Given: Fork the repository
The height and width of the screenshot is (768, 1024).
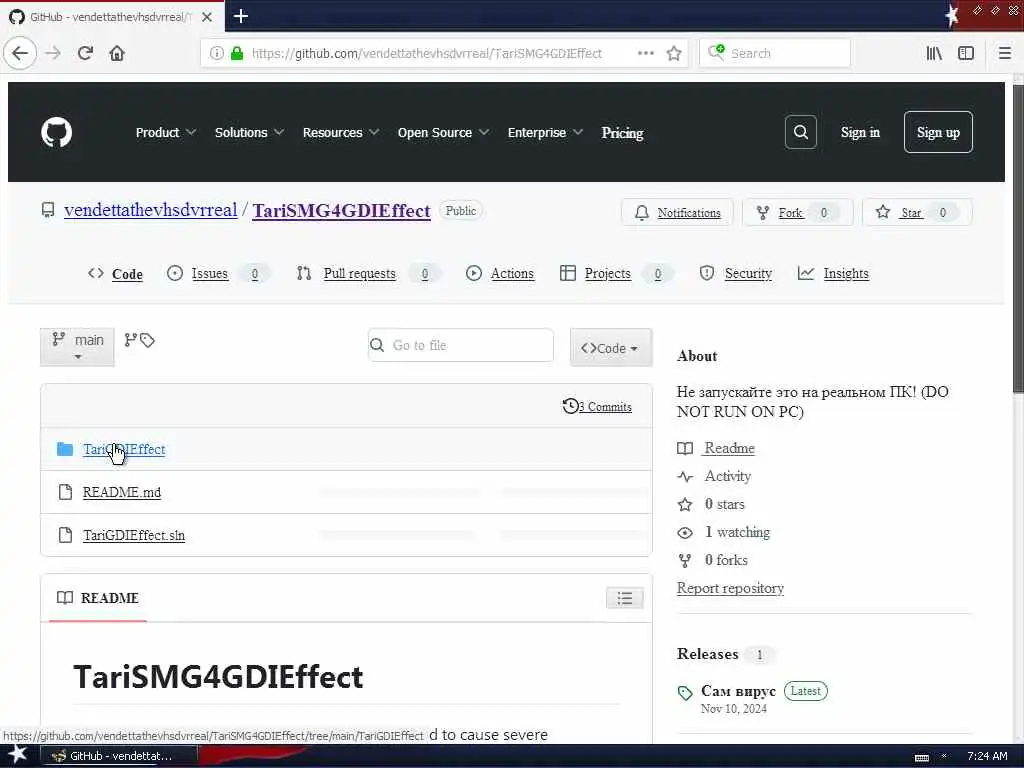Looking at the screenshot, I should (797, 212).
